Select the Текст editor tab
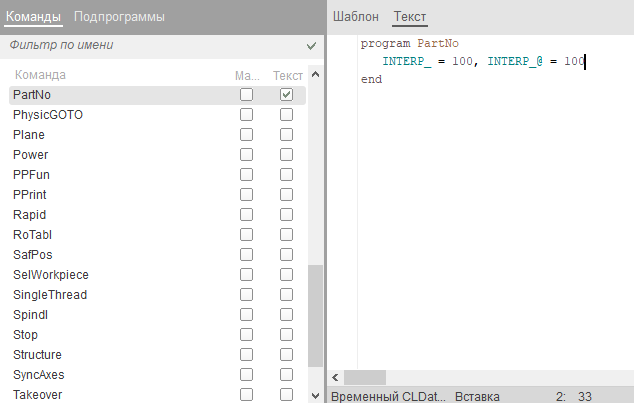The image size is (634, 403). tap(410, 17)
